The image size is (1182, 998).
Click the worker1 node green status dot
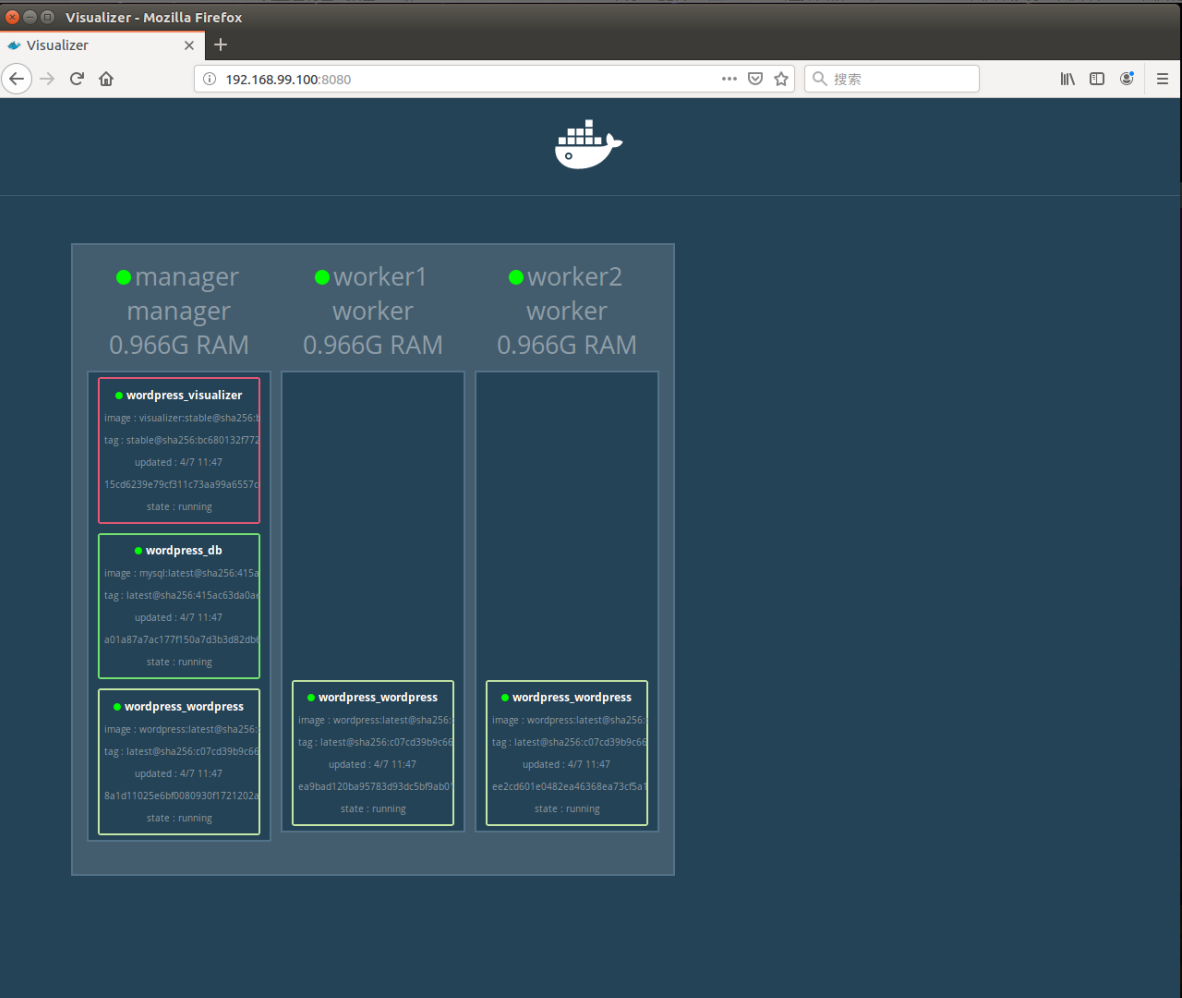322,277
